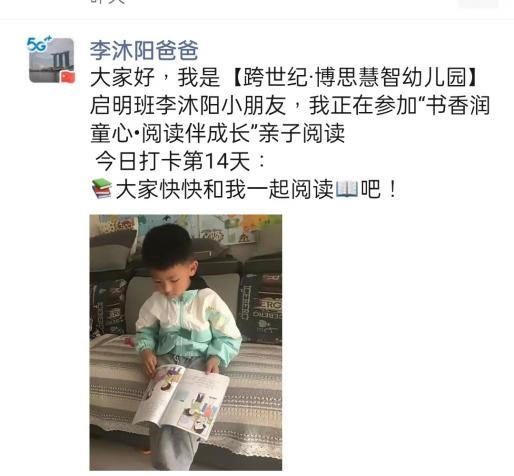This screenshot has height=476, width=514.
Task: Click the line 大家快快和我一起阅读
Action: tap(225, 189)
